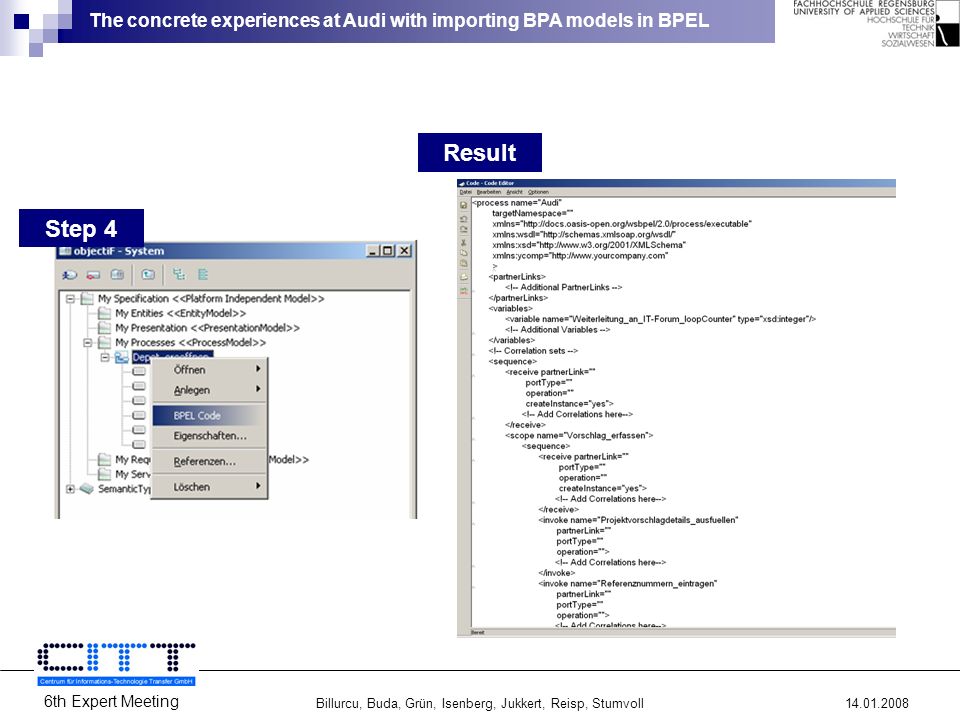Image resolution: width=960 pixels, height=720 pixels.
Task: Click the process diagram icon of highlighted Depot node
Action: point(121,358)
